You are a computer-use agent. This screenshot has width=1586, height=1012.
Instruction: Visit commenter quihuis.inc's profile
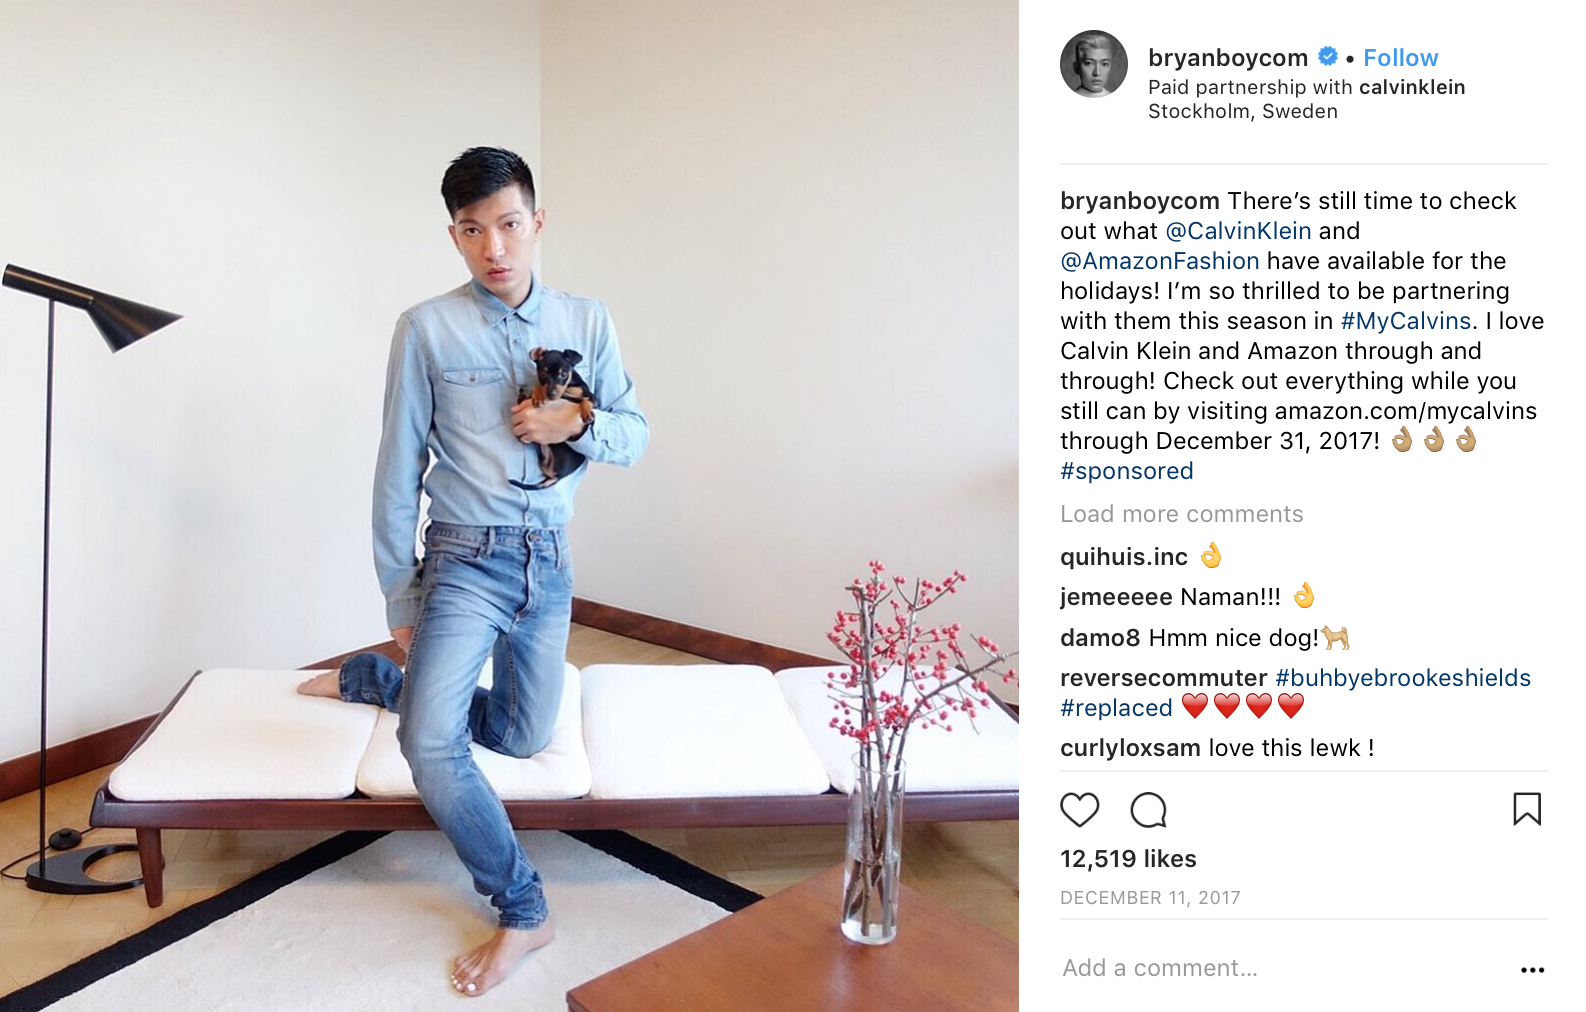1124,557
